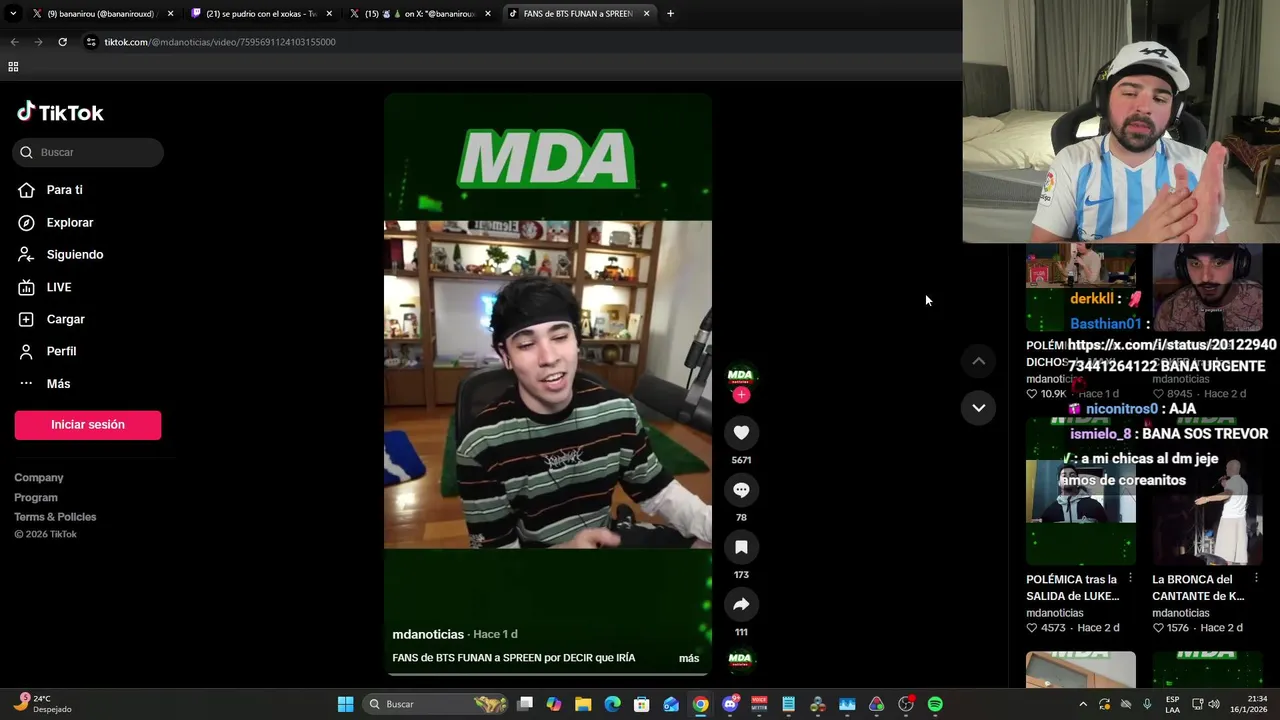Switch to the (15) on X tab

point(420,14)
